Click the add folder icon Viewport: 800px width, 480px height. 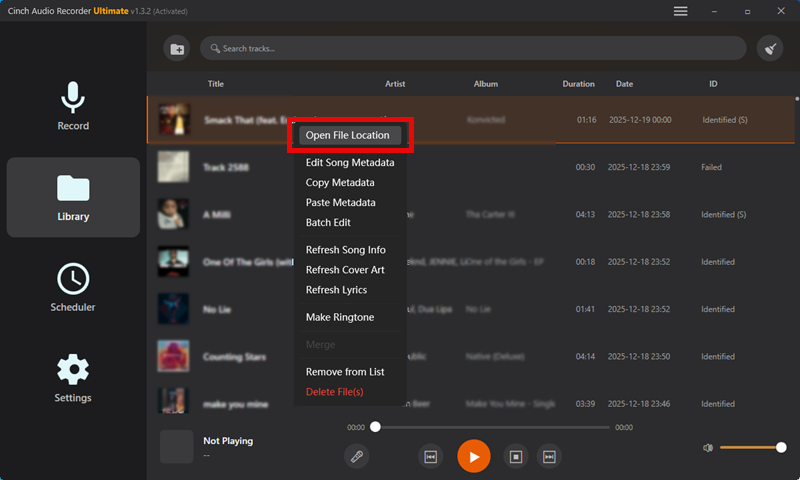point(176,48)
